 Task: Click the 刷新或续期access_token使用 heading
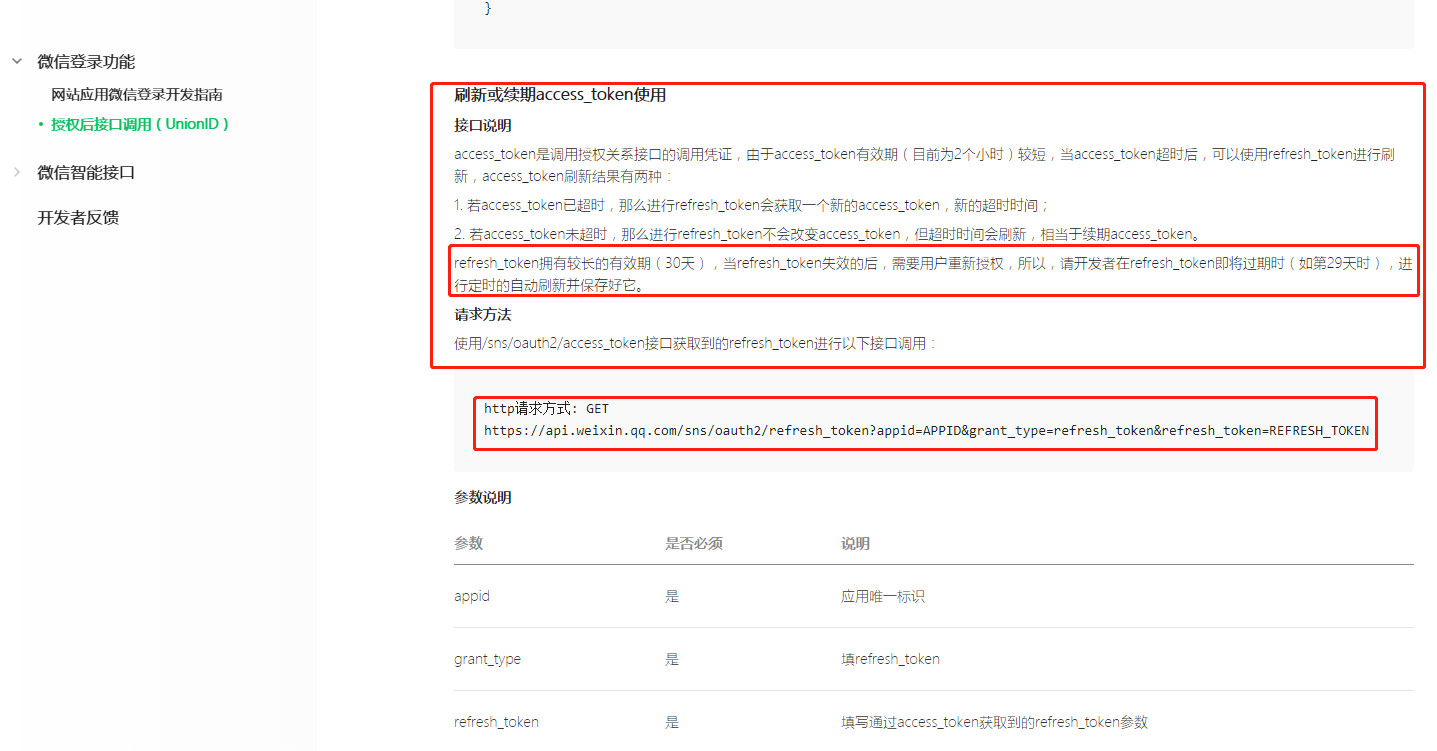click(x=560, y=95)
